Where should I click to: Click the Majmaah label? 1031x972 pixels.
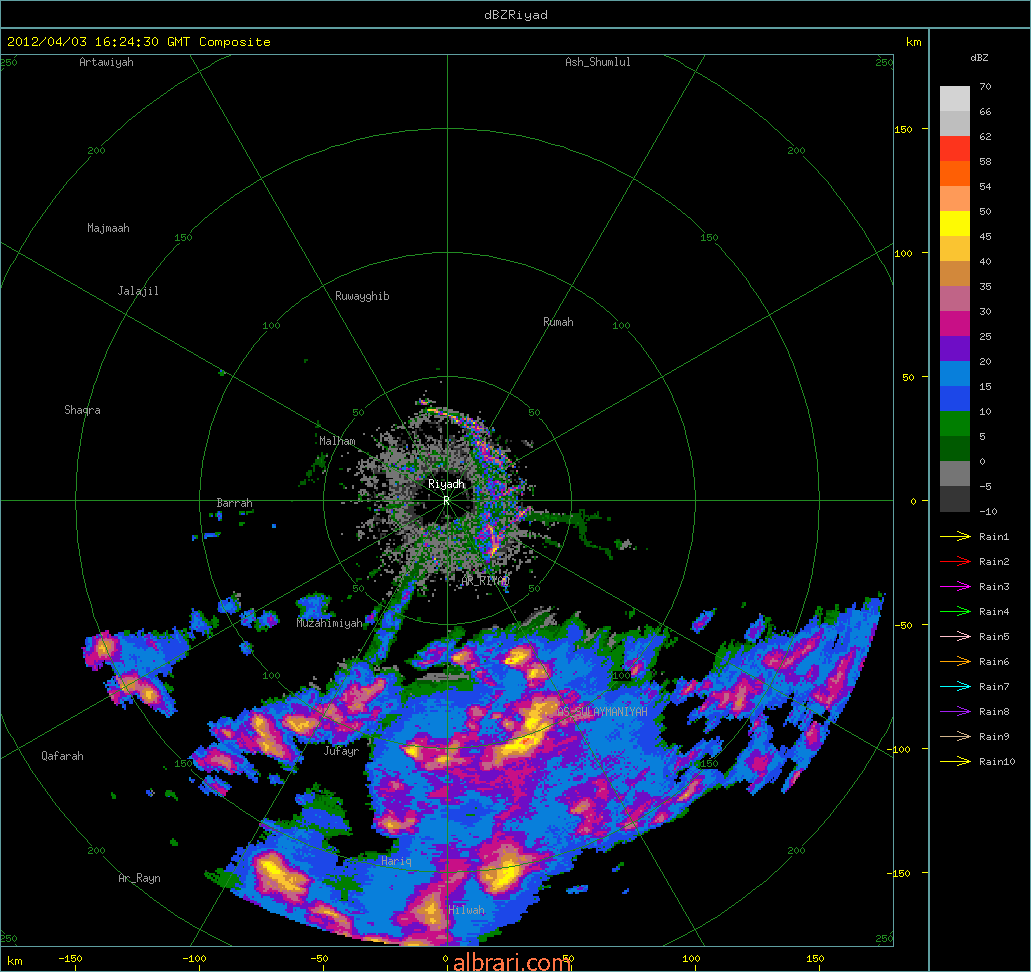pos(108,228)
